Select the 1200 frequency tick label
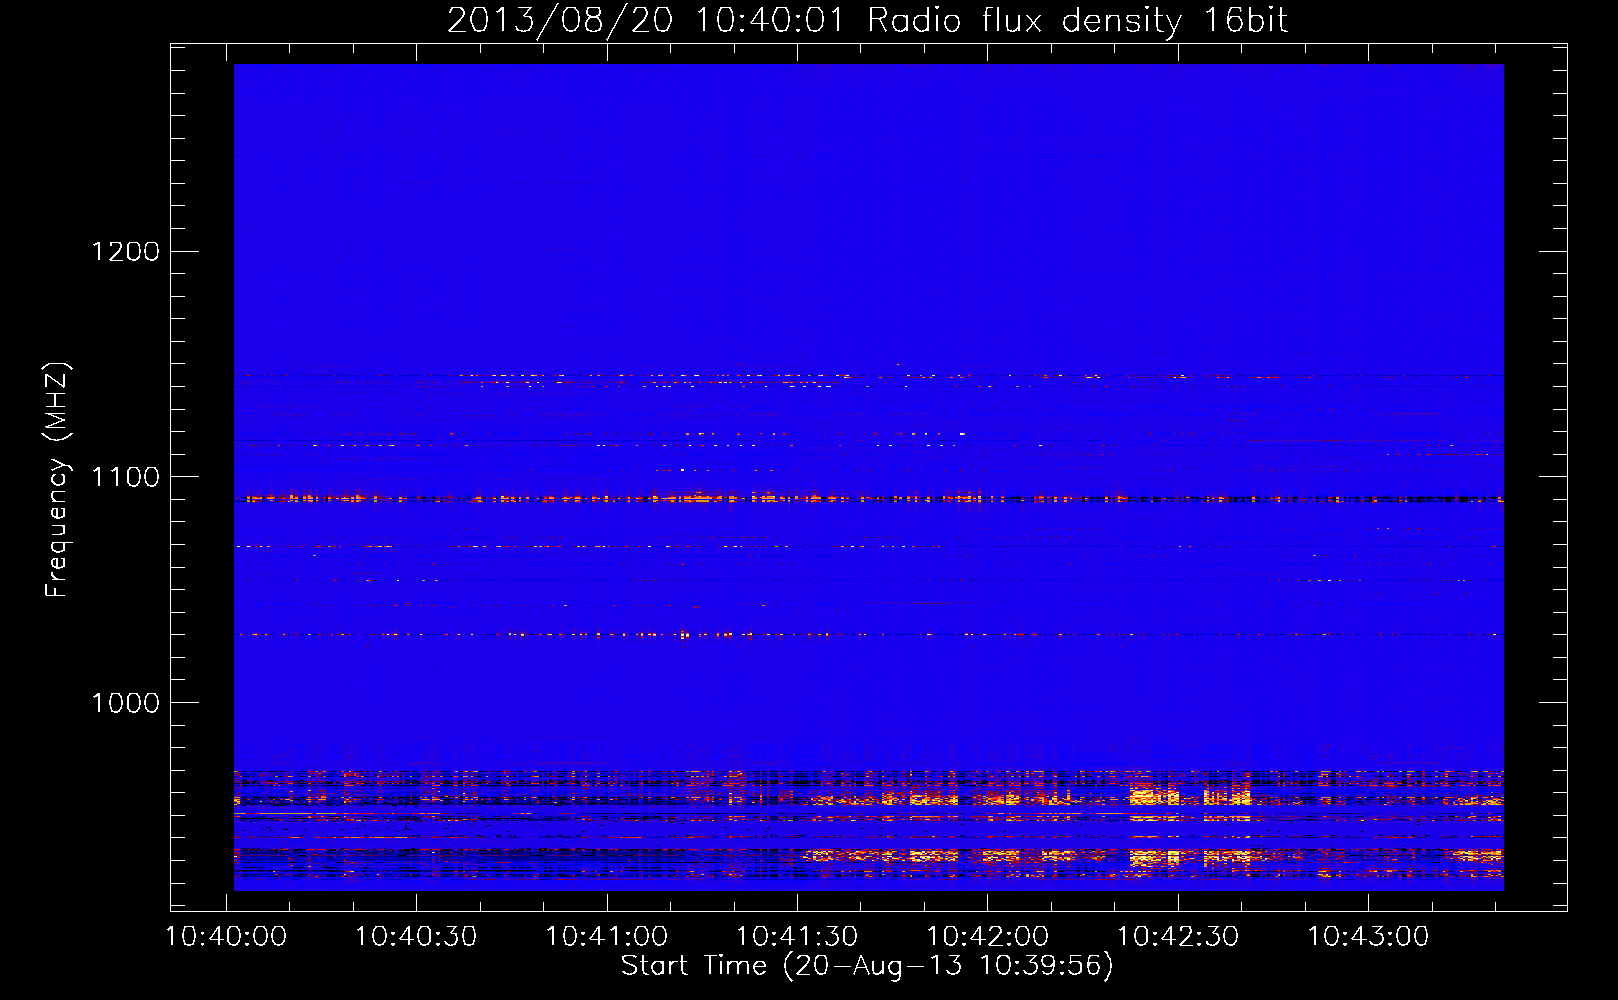The height and width of the screenshot is (1000, 1618). coord(126,251)
